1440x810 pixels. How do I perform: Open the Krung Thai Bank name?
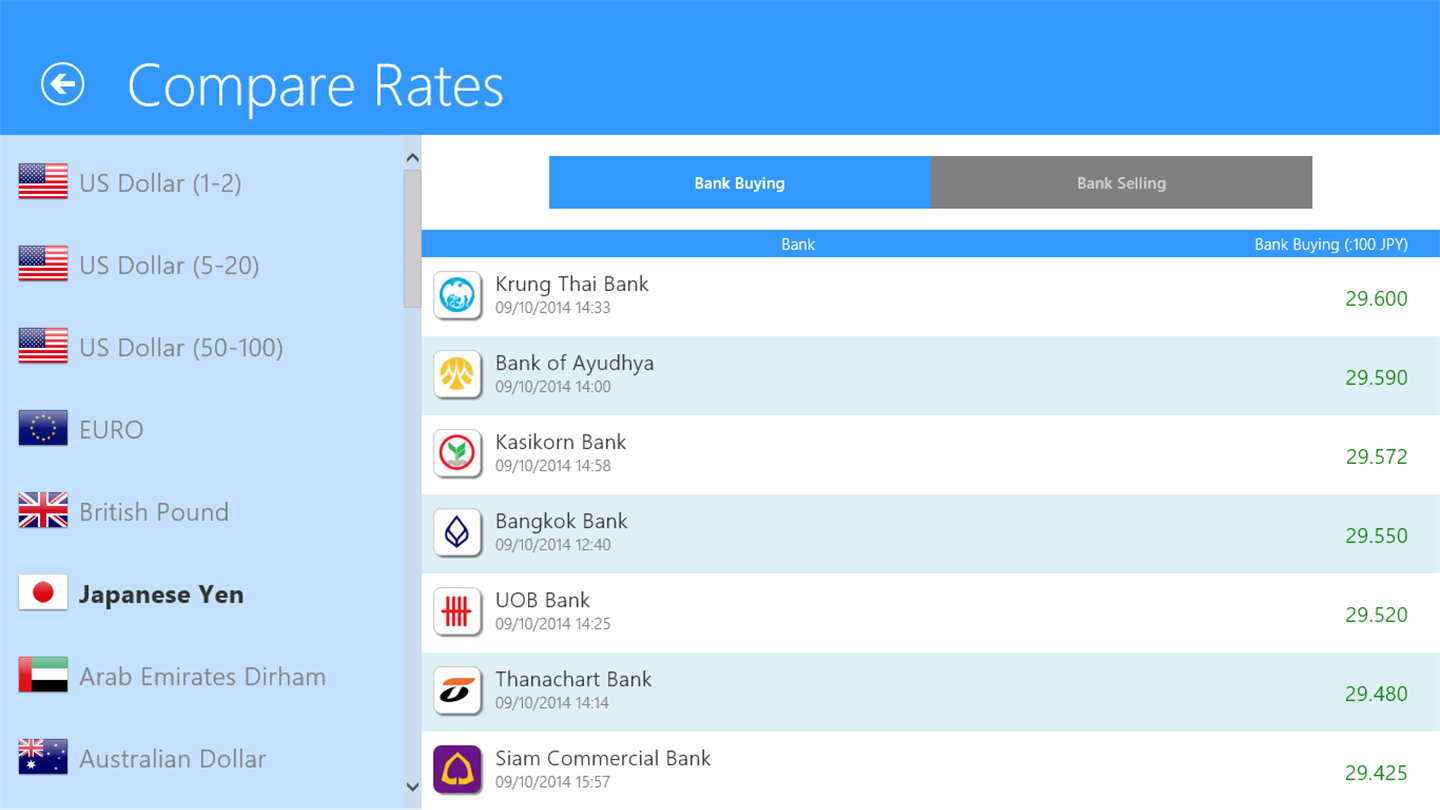click(572, 284)
